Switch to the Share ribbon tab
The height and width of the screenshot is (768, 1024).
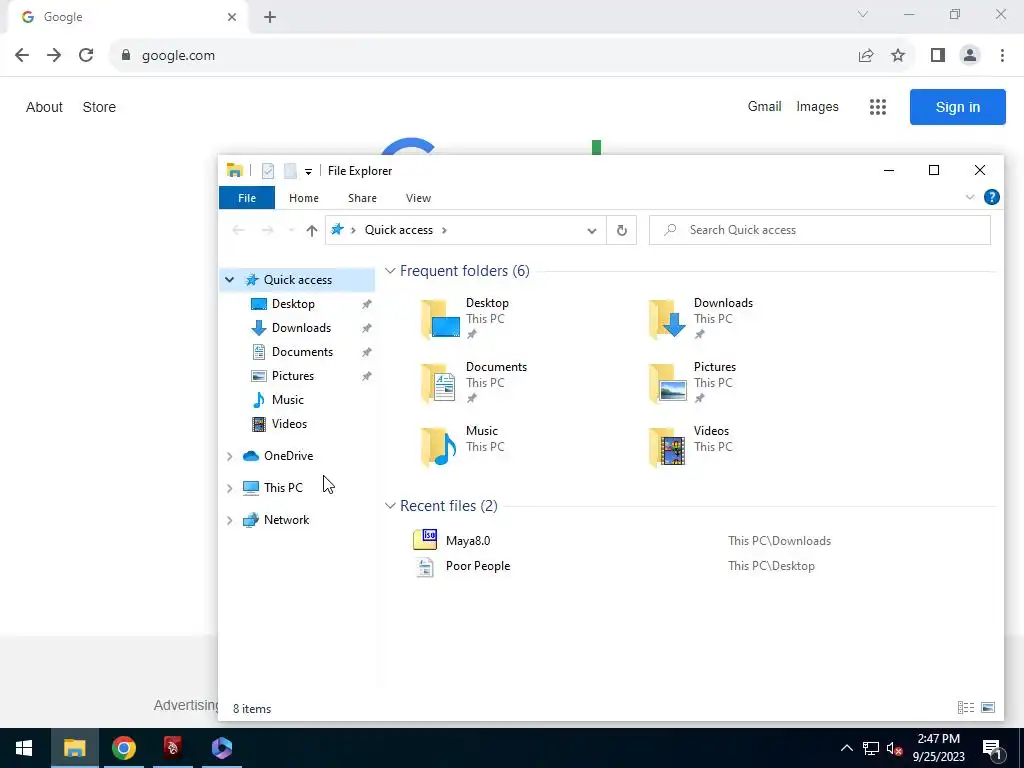362,198
